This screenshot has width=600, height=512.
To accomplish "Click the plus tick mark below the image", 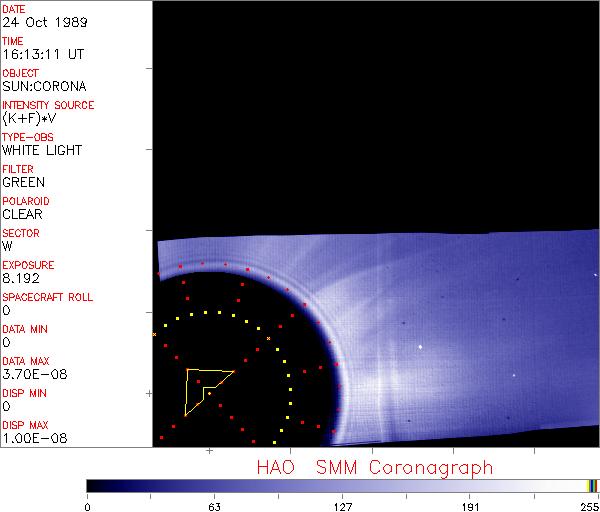I will pyautogui.click(x=209, y=452).
